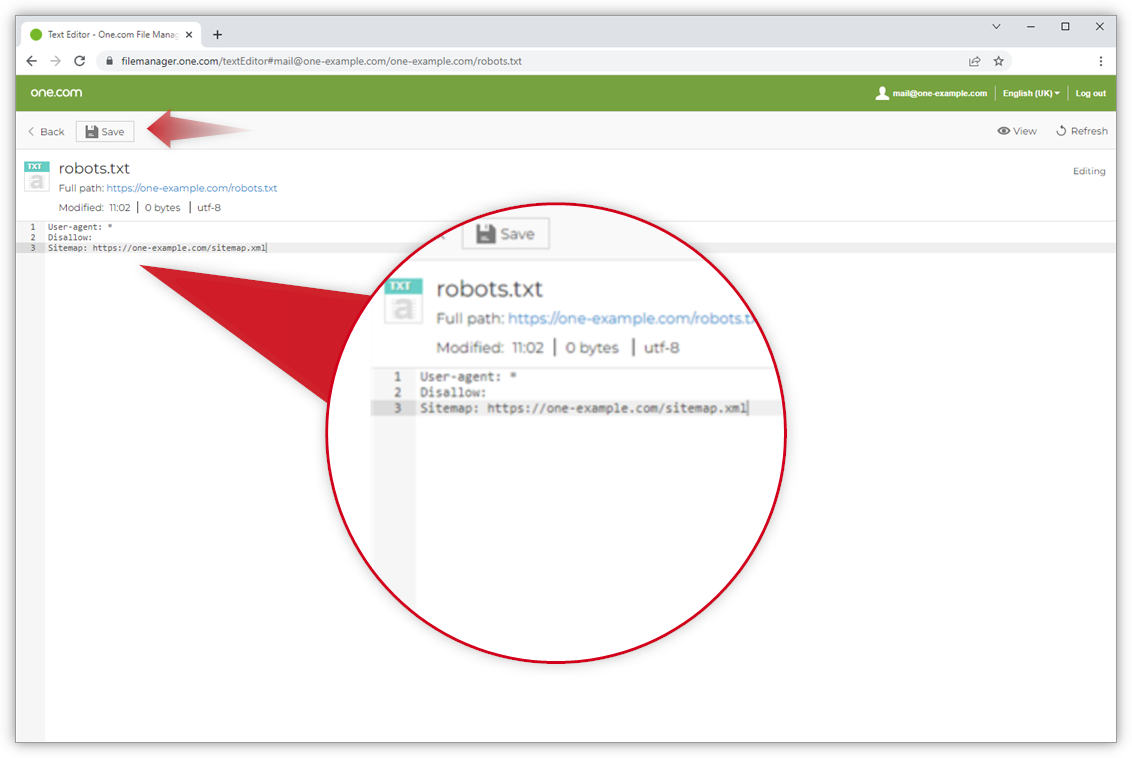The image size is (1132, 758).
Task: Open the tab search chevron
Action: 996,26
